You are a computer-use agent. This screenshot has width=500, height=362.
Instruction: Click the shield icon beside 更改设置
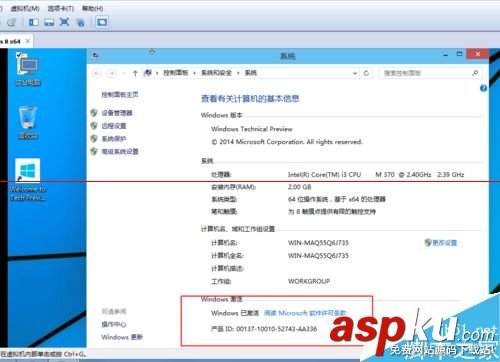tap(428, 243)
